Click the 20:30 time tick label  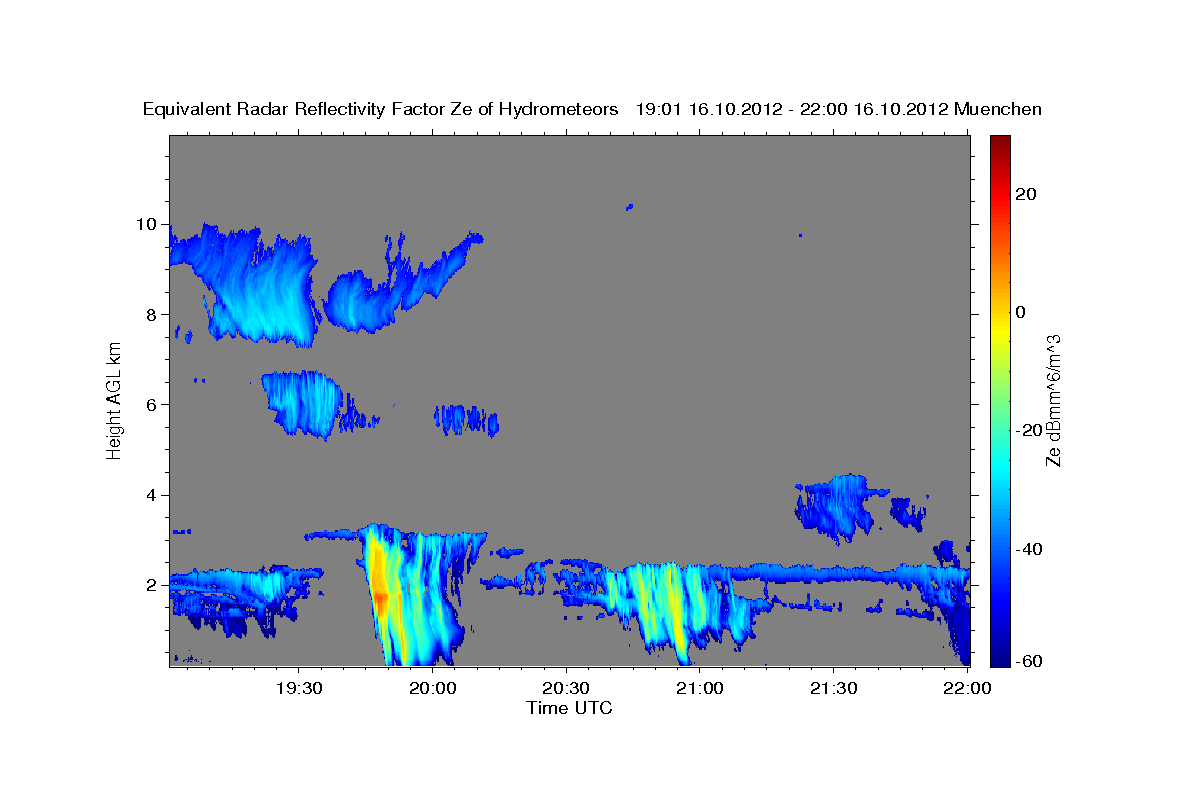(566, 689)
